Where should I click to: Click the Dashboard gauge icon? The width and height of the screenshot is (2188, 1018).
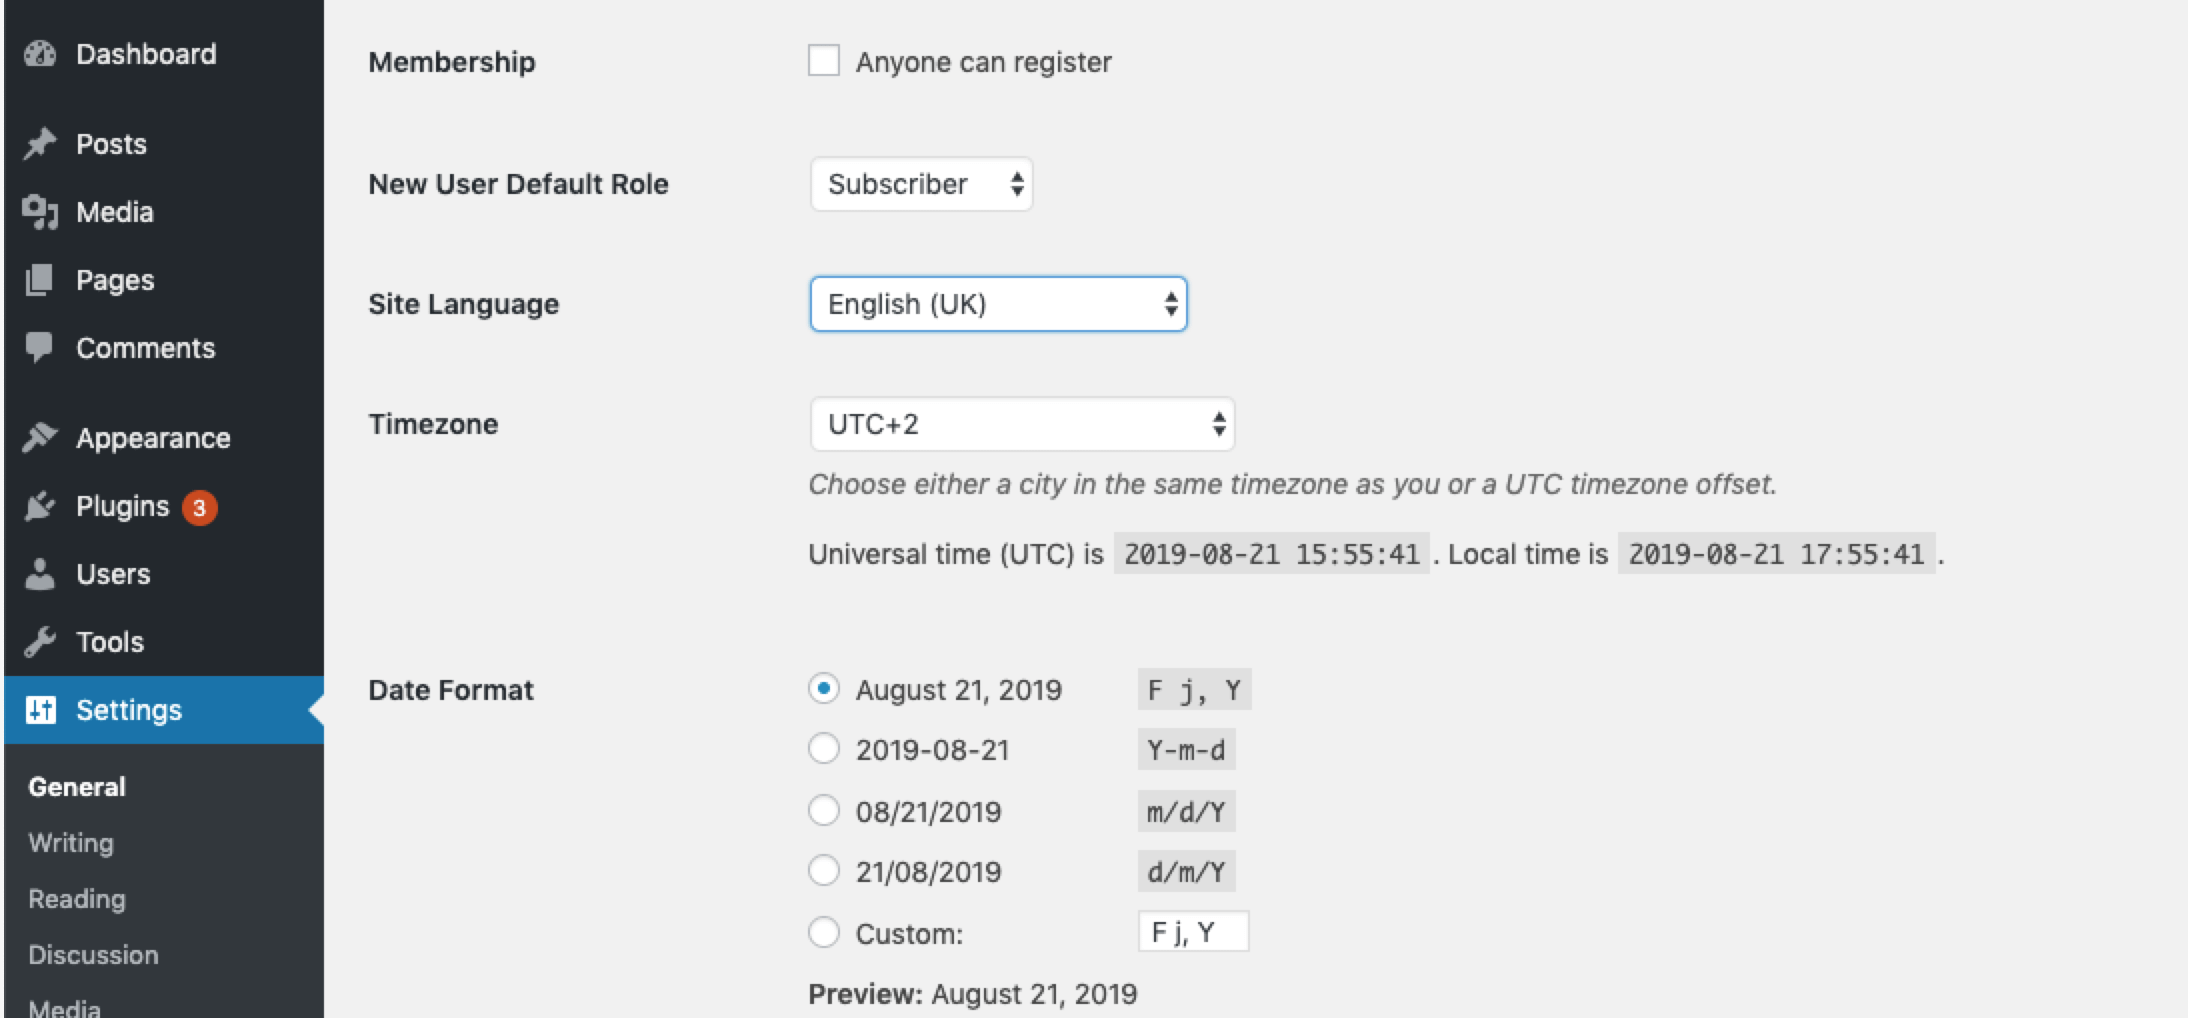click(40, 54)
